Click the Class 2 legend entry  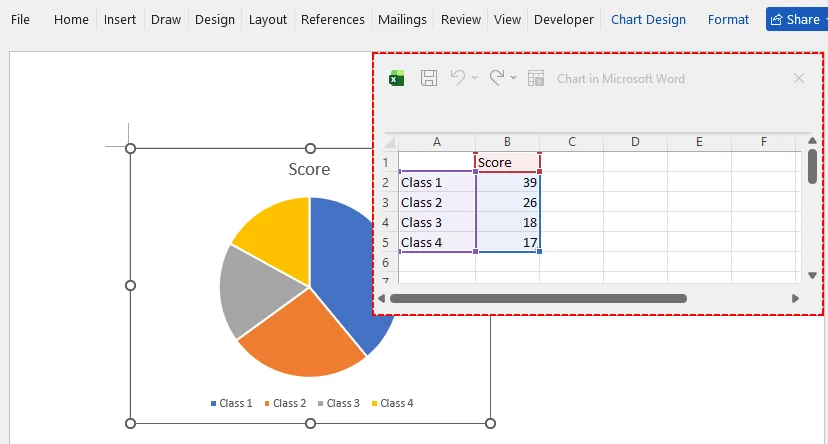(x=285, y=403)
